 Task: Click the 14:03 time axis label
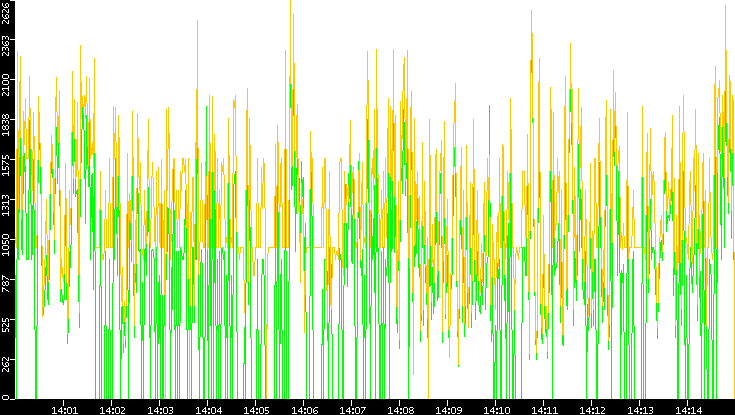coord(160,410)
